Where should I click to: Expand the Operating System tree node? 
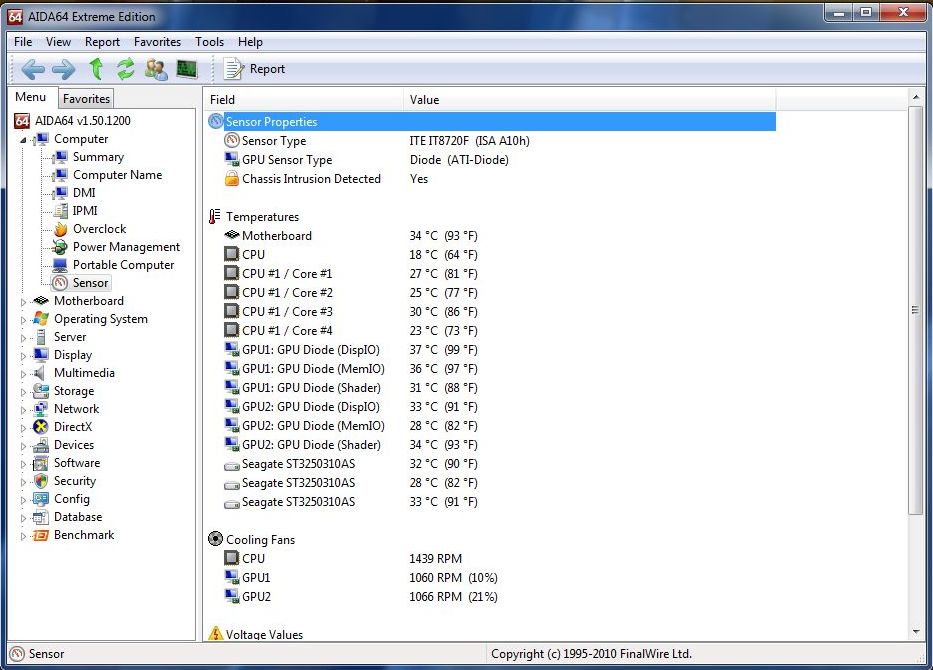[x=23, y=320]
